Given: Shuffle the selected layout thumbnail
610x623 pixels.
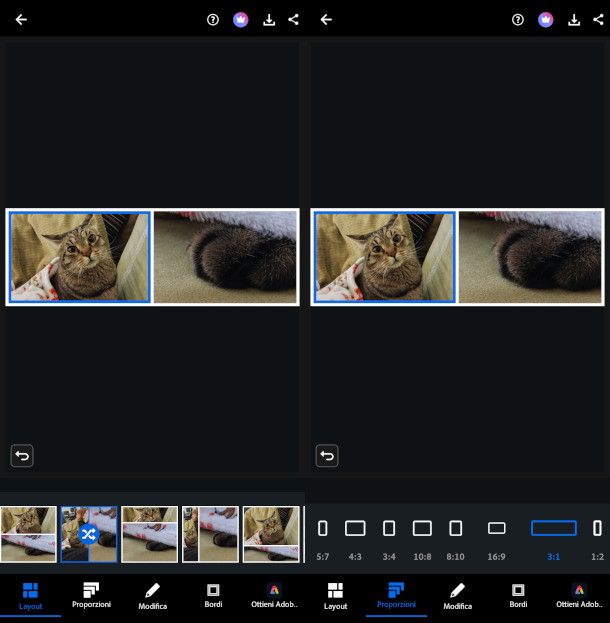Looking at the screenshot, I should (89, 534).
